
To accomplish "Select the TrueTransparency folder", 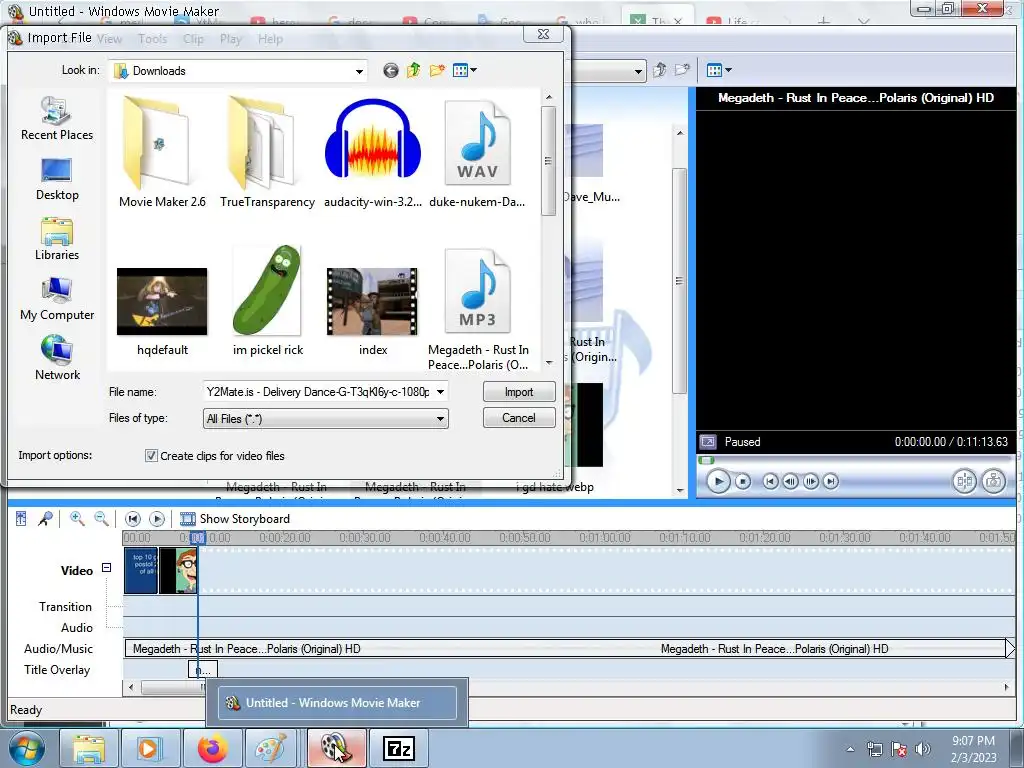I will (x=267, y=153).
